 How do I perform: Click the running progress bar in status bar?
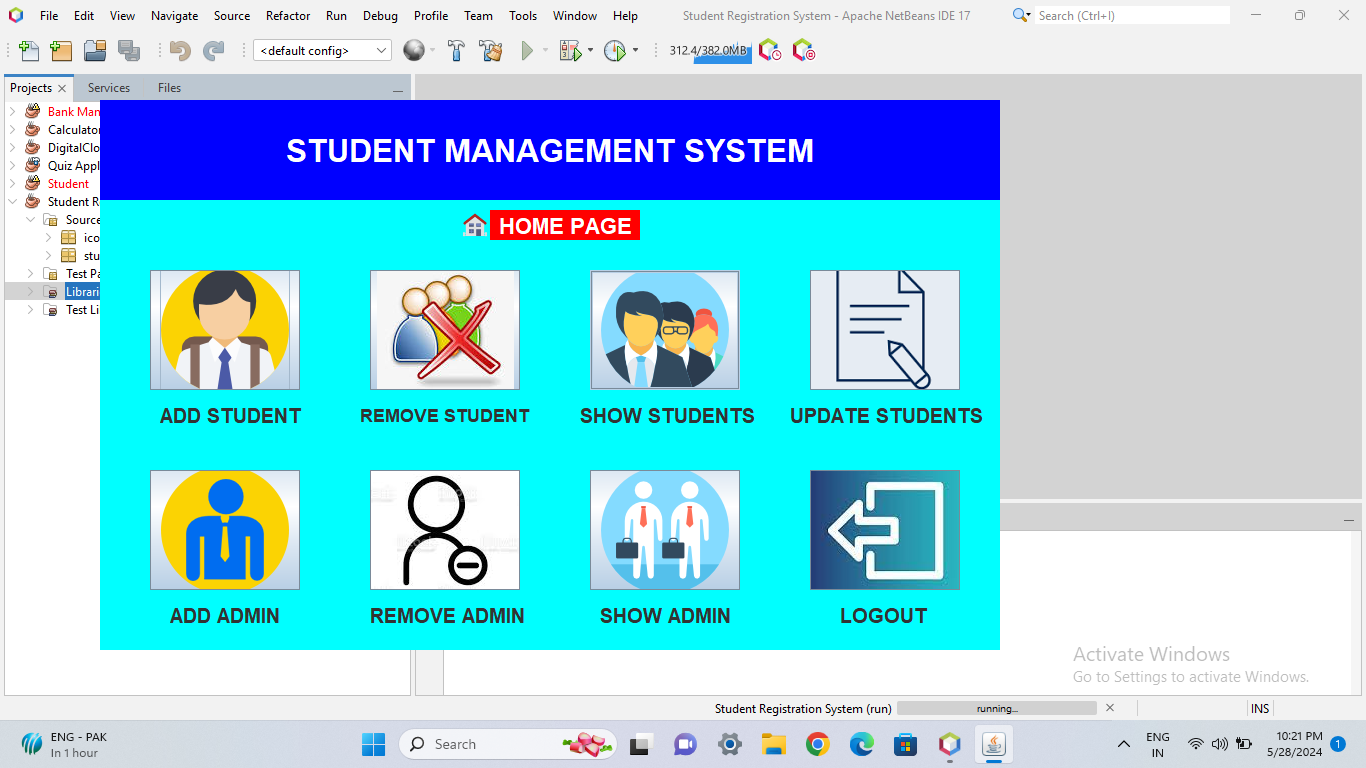pos(997,708)
